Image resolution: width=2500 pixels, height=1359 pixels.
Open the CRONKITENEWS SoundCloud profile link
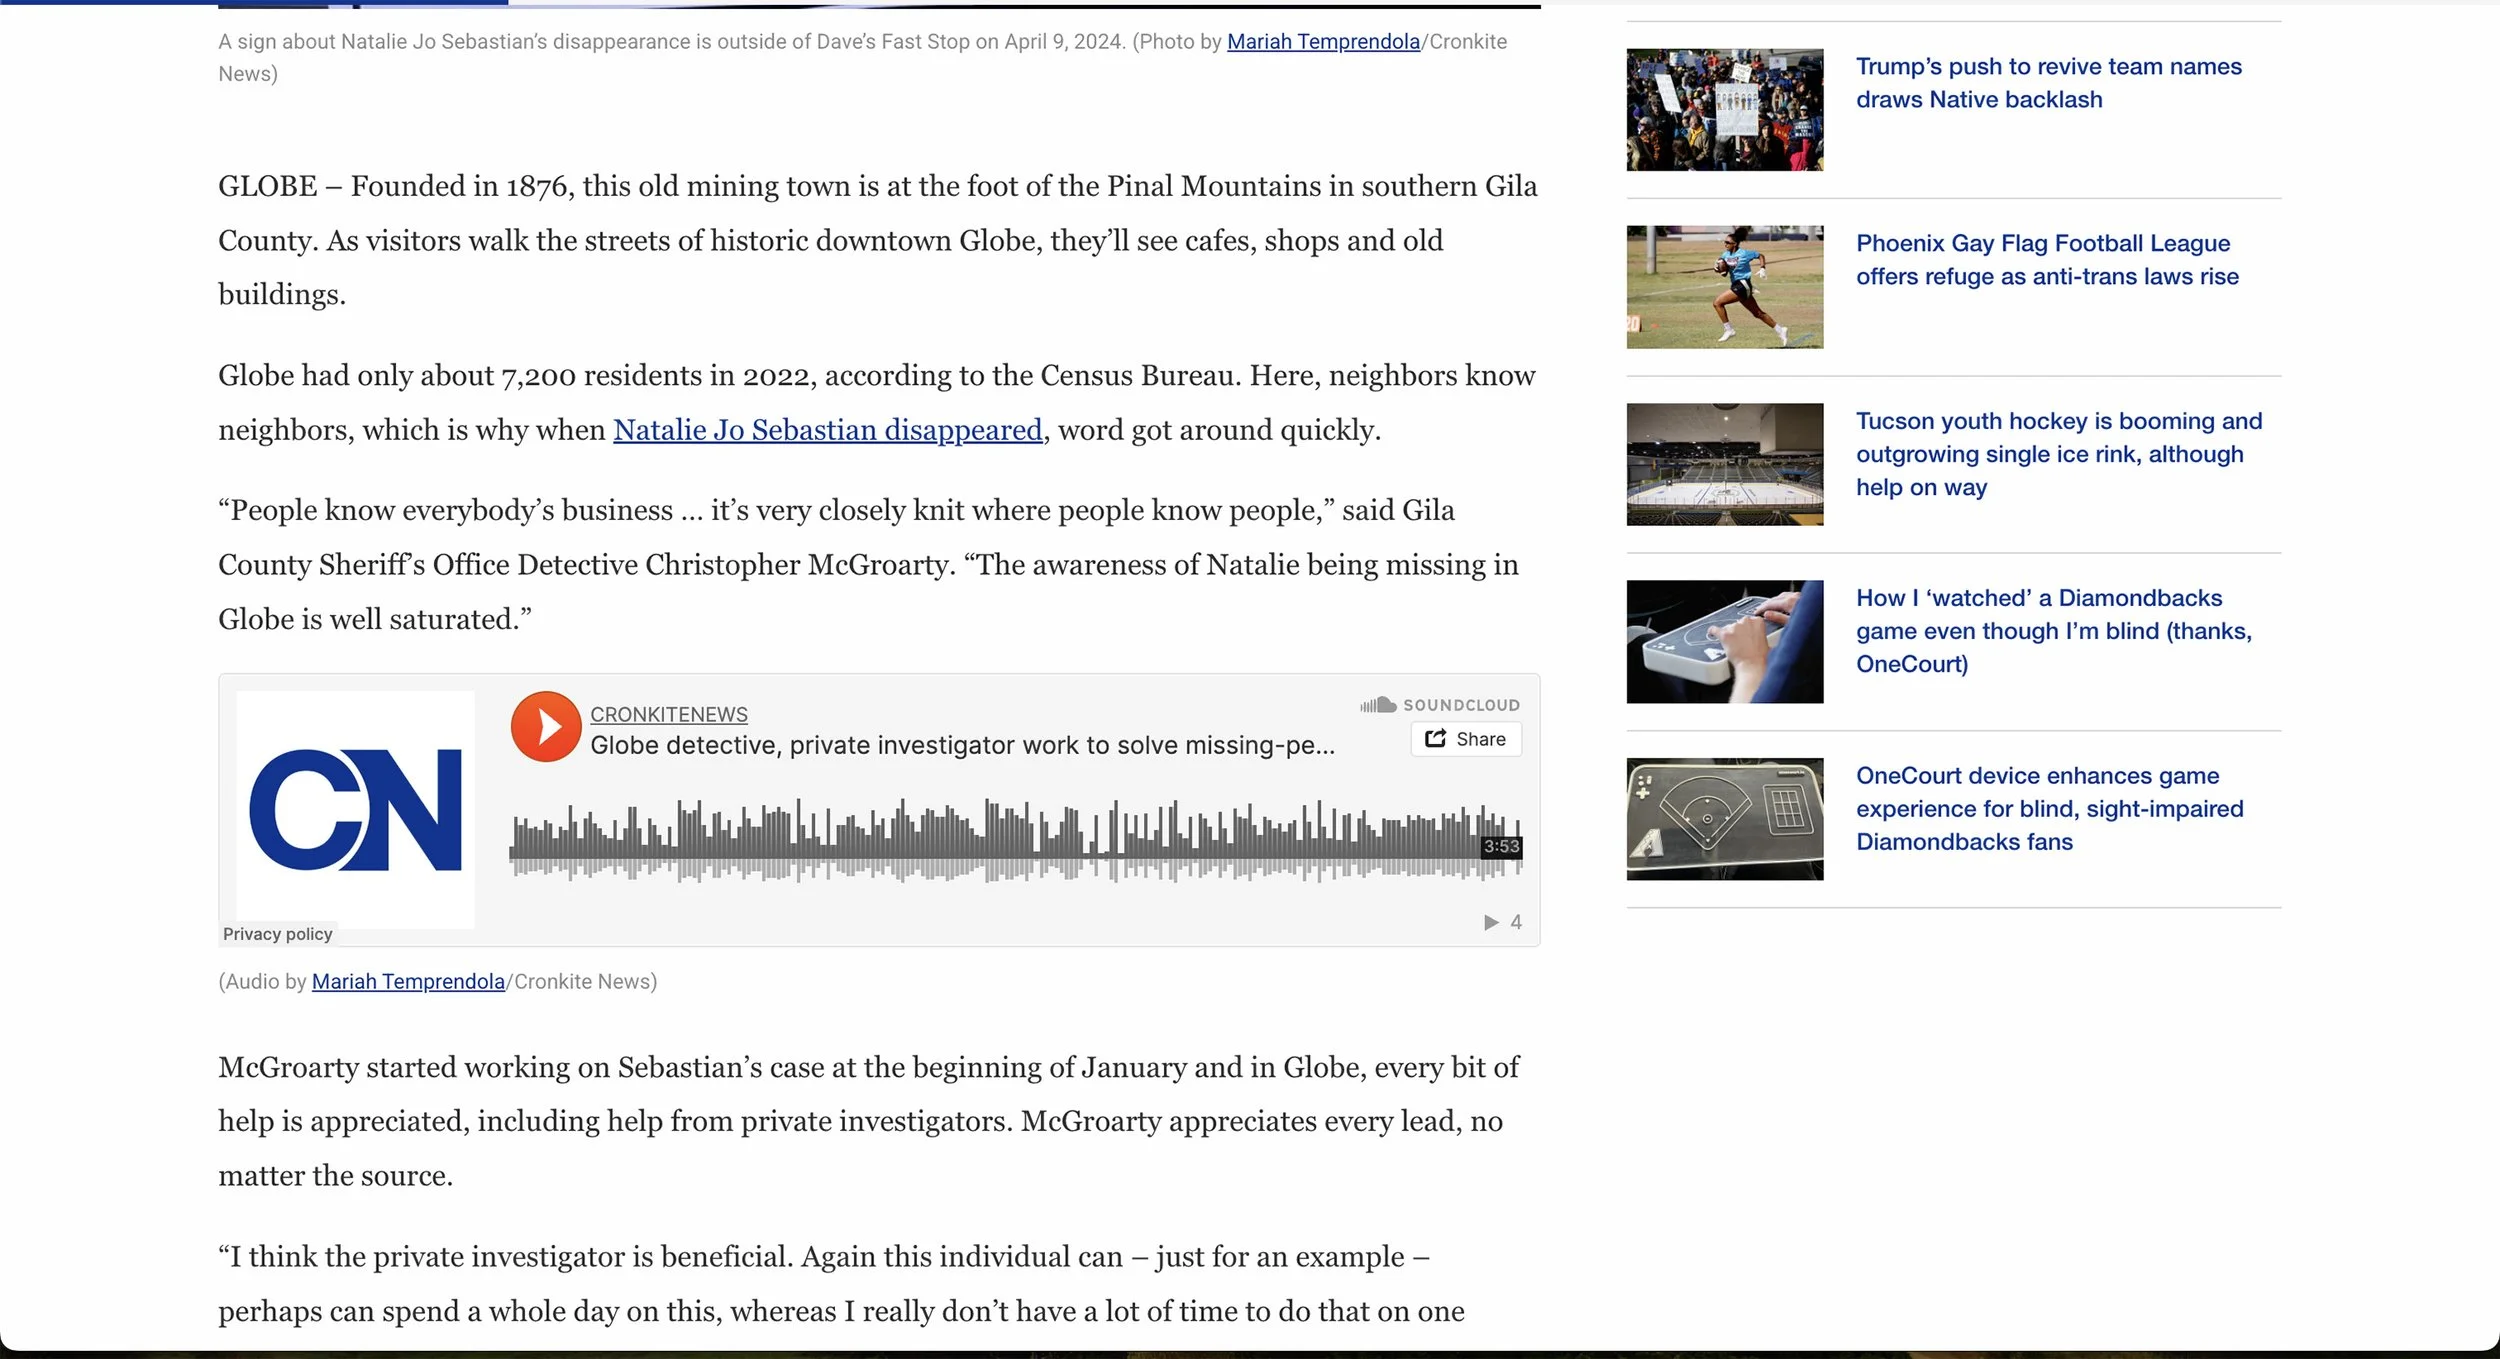point(668,714)
